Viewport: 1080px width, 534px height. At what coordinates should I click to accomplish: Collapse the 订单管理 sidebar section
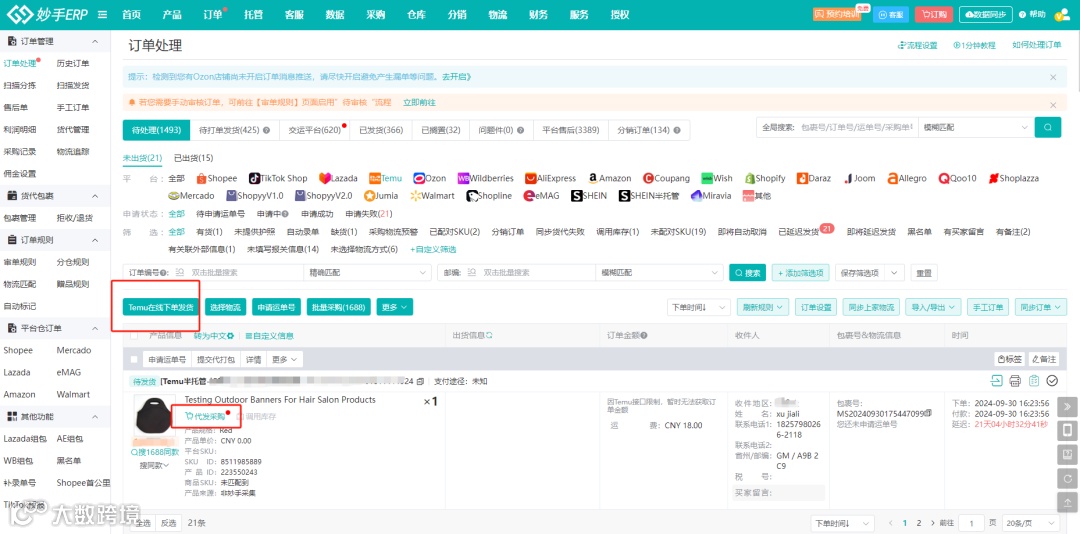click(96, 41)
